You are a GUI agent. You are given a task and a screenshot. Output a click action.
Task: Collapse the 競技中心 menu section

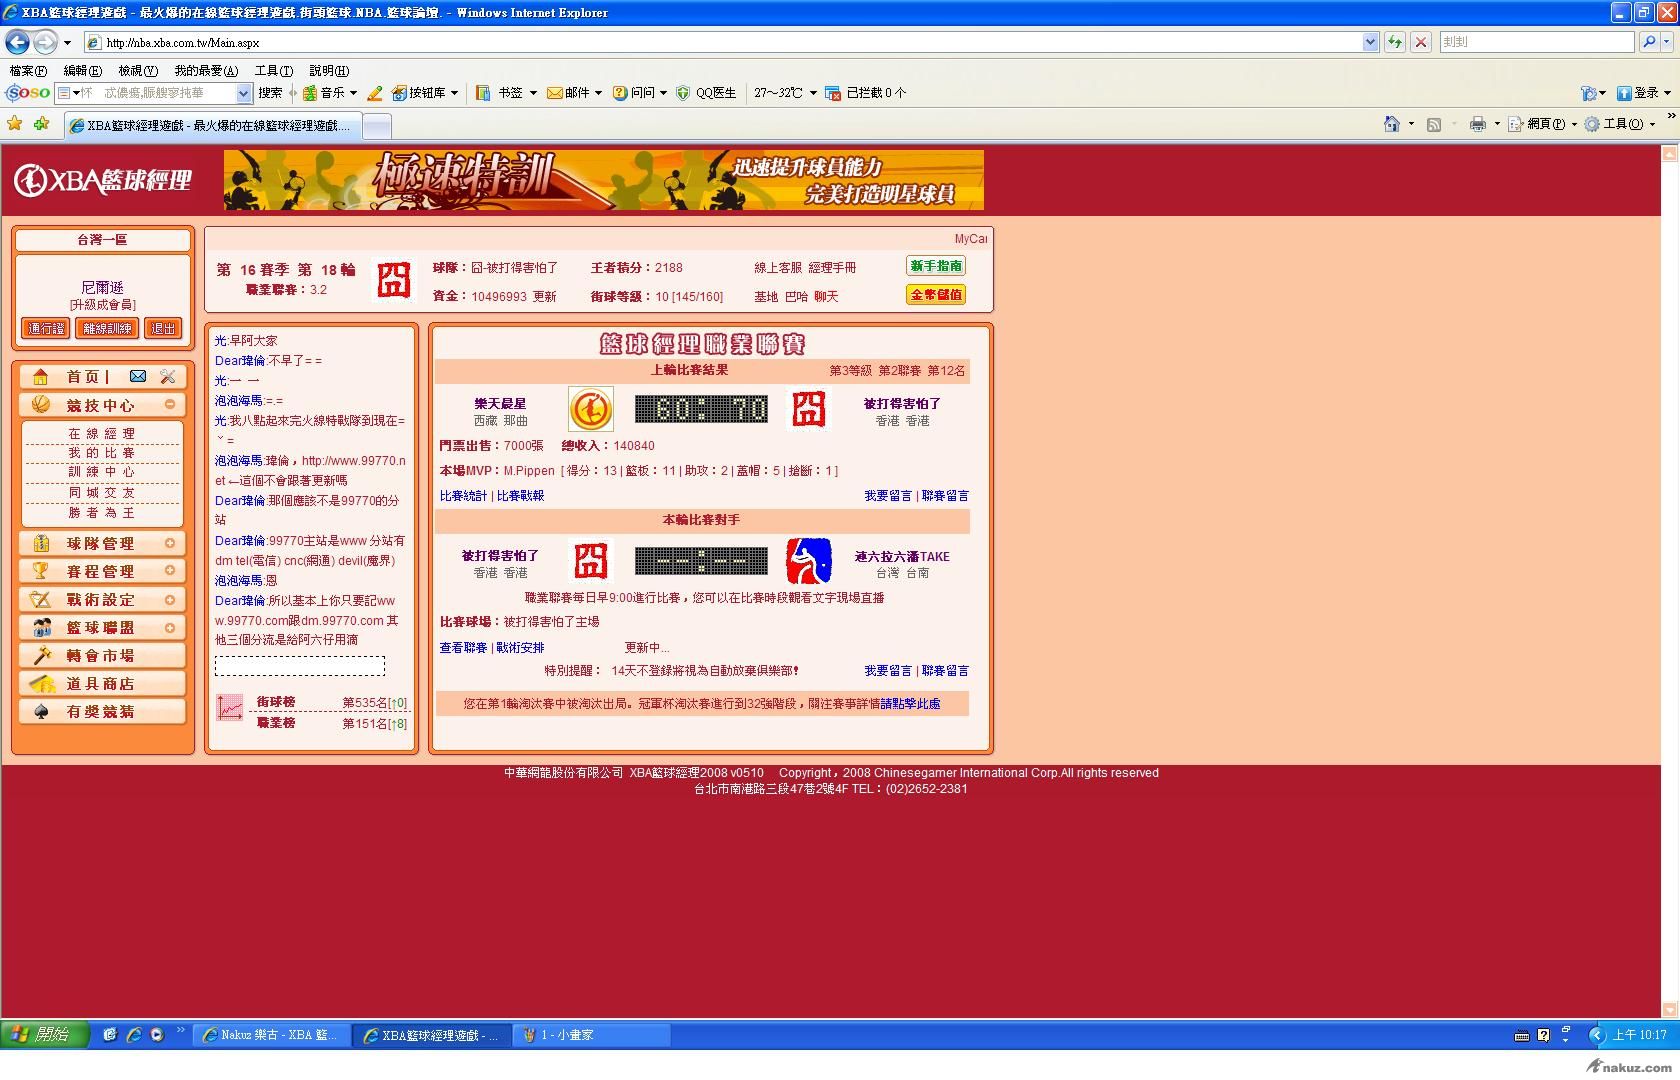point(170,404)
